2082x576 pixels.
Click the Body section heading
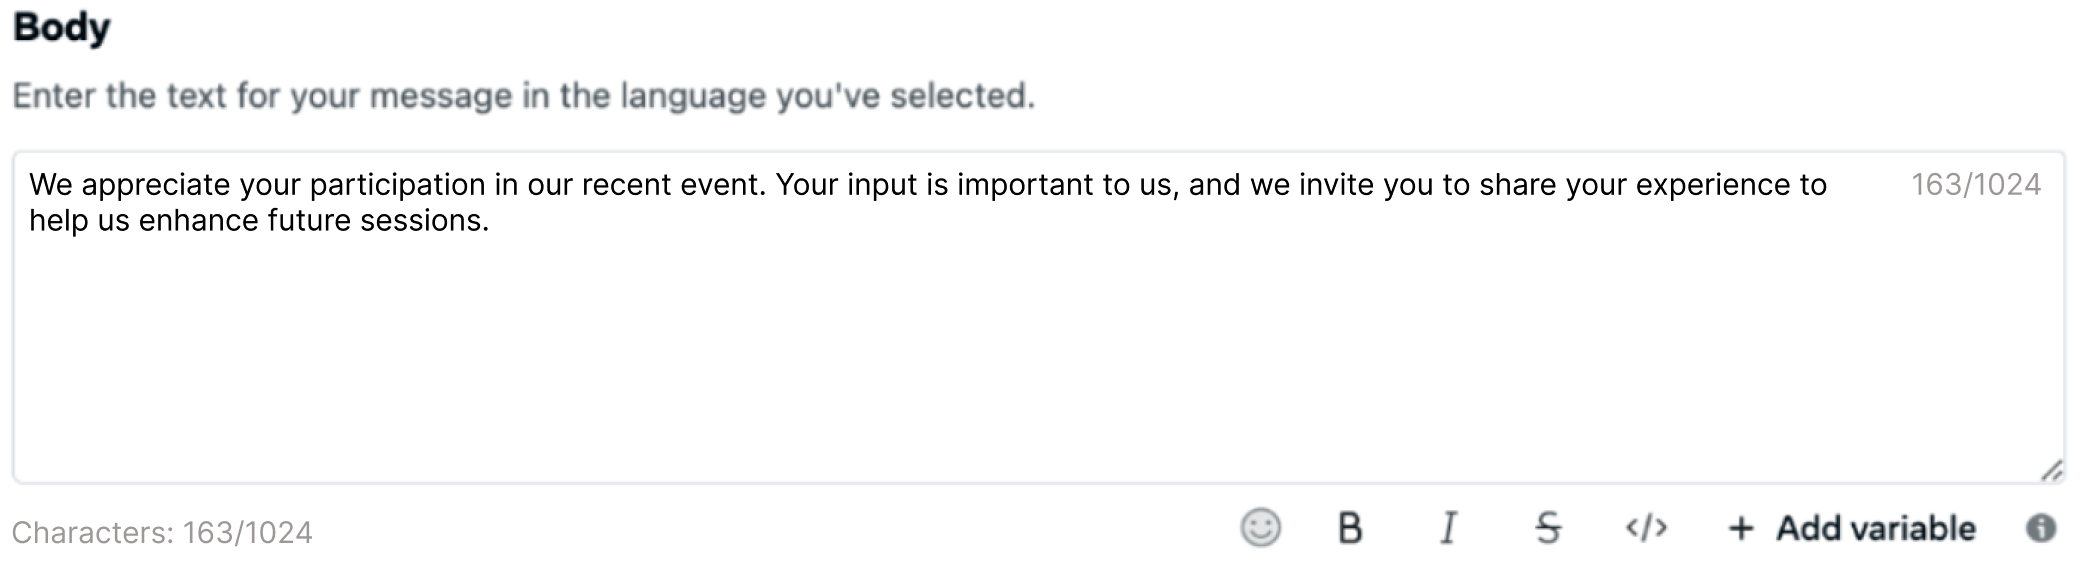(62, 27)
